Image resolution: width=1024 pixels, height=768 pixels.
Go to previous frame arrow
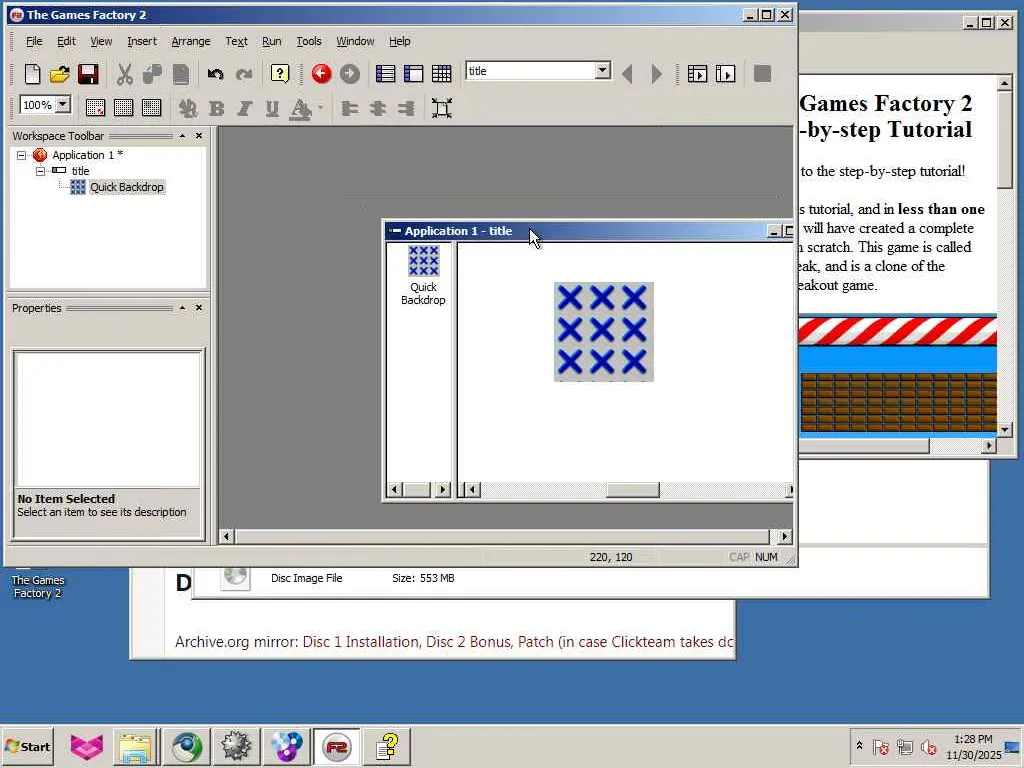pyautogui.click(x=628, y=74)
